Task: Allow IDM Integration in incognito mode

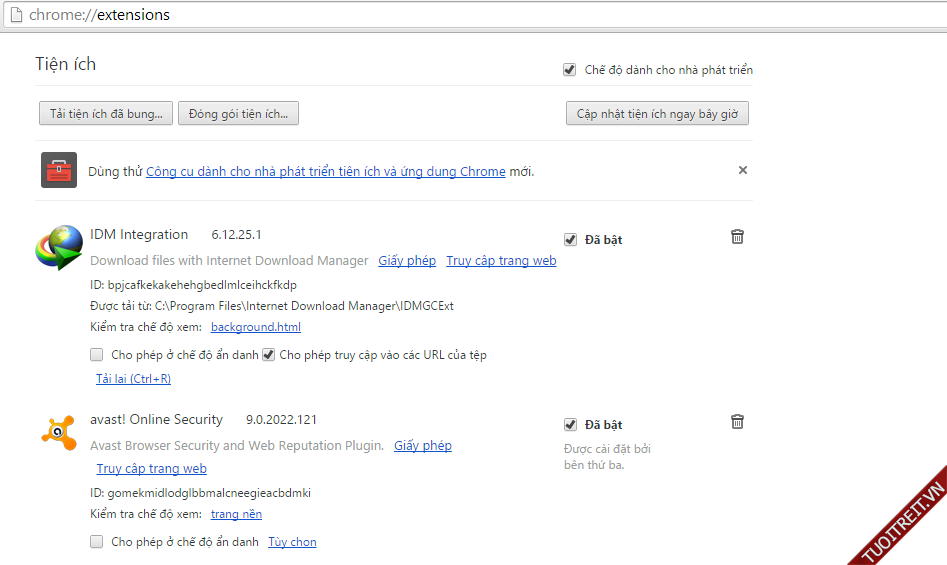Action: pyautogui.click(x=97, y=355)
